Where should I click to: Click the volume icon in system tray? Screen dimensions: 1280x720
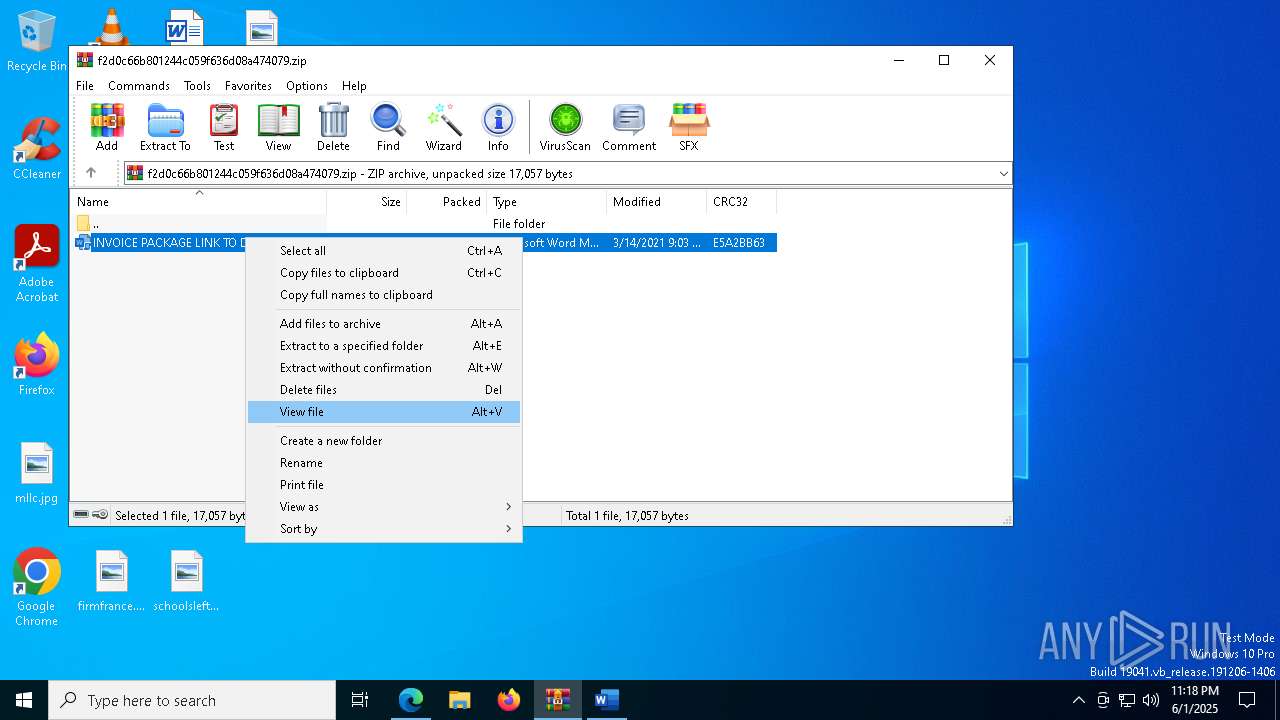pyautogui.click(x=1151, y=700)
